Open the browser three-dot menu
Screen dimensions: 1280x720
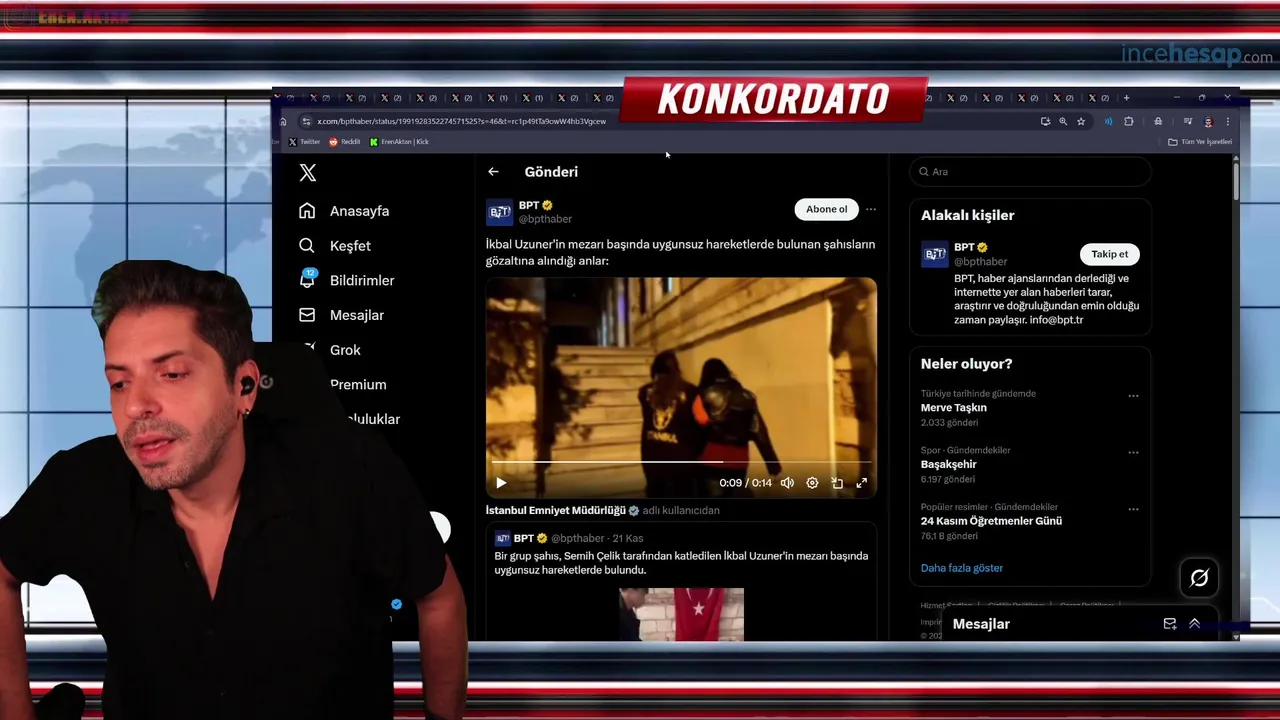[x=1228, y=121]
